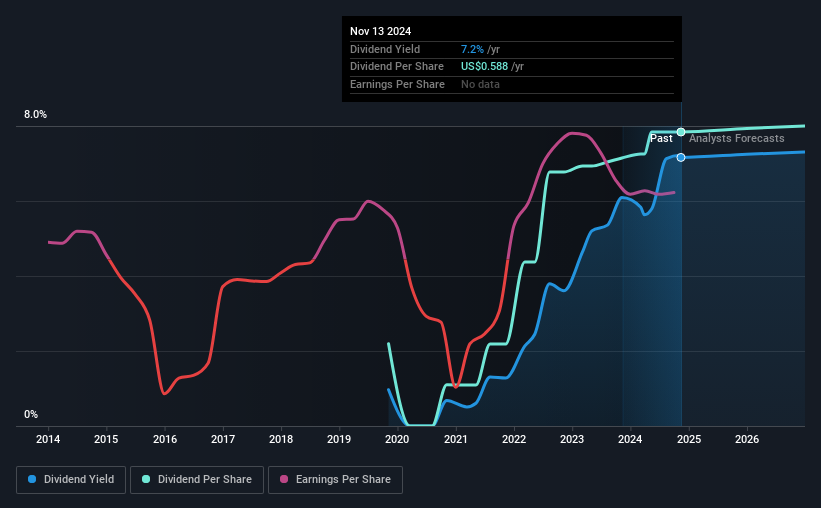Click the 2025 x-axis label
The height and width of the screenshot is (508, 821).
coord(689,439)
